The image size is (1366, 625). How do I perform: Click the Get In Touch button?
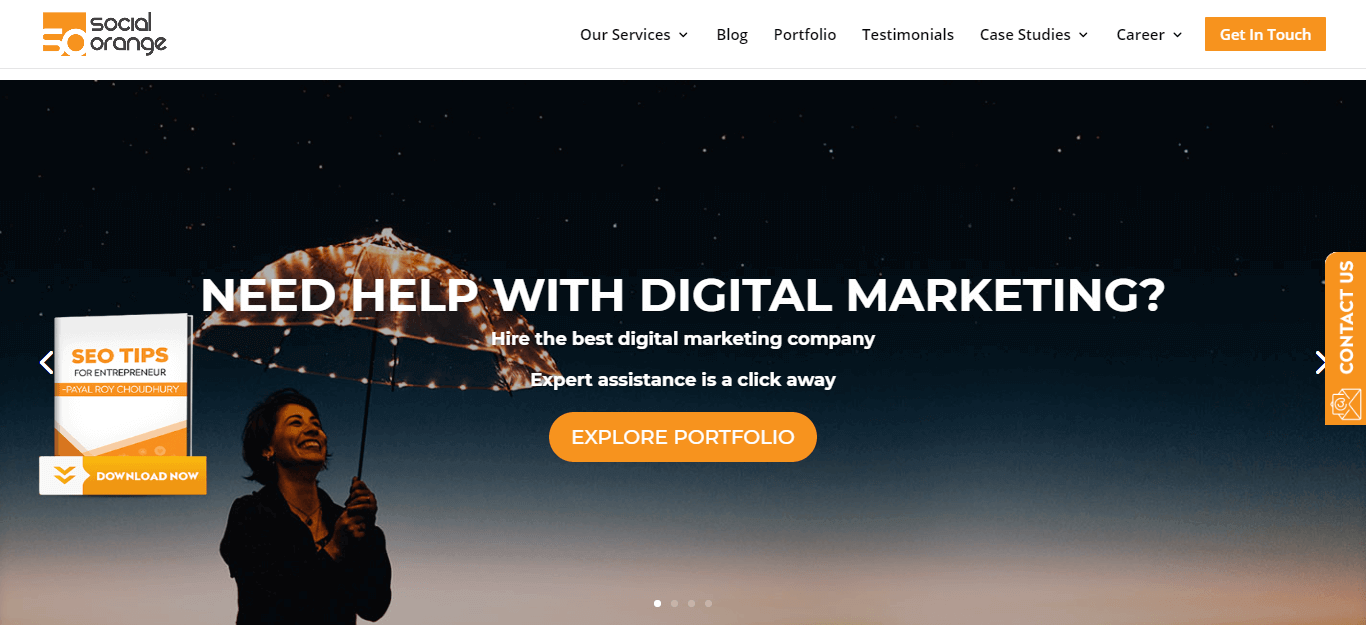tap(1265, 34)
